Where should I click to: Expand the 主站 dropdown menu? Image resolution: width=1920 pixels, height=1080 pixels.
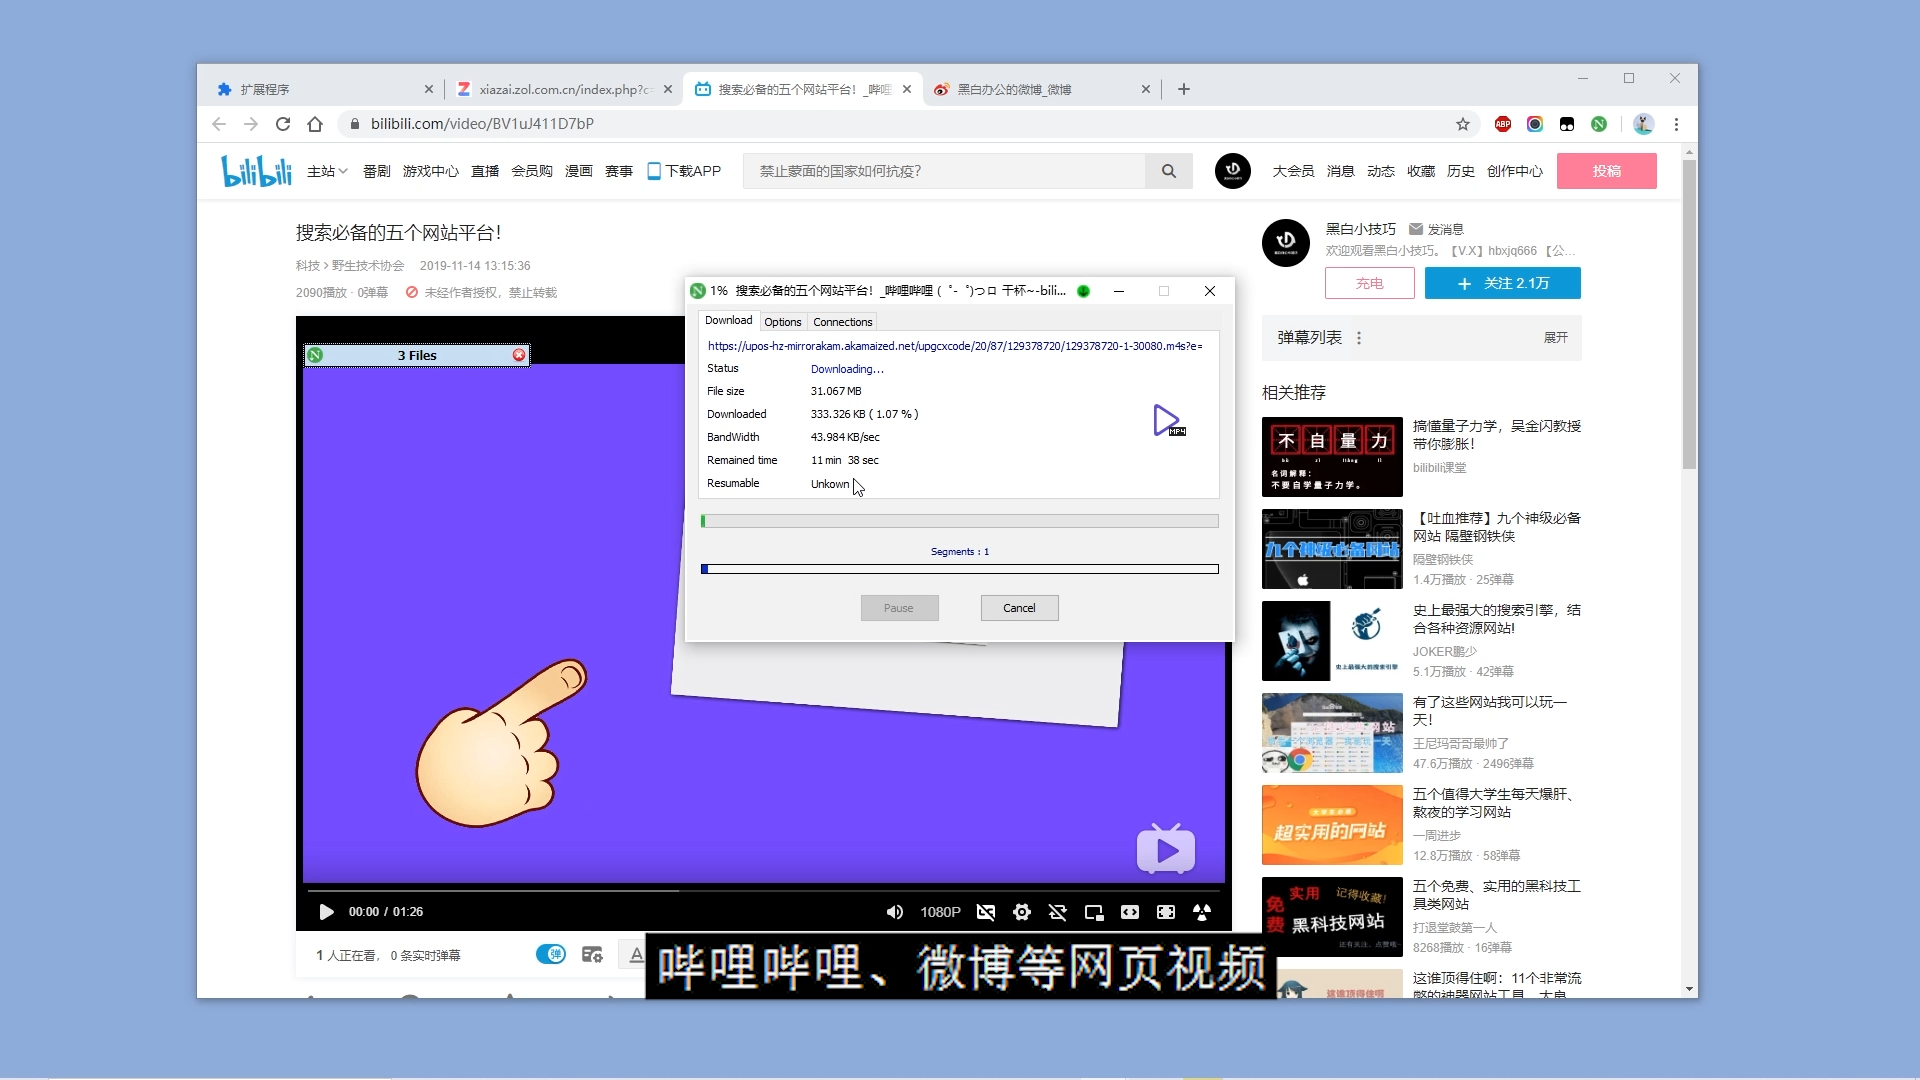click(x=327, y=171)
